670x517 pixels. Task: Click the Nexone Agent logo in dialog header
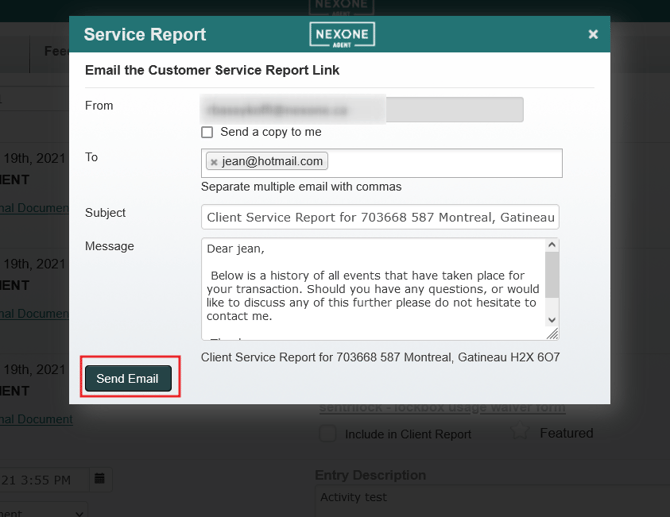coord(342,35)
